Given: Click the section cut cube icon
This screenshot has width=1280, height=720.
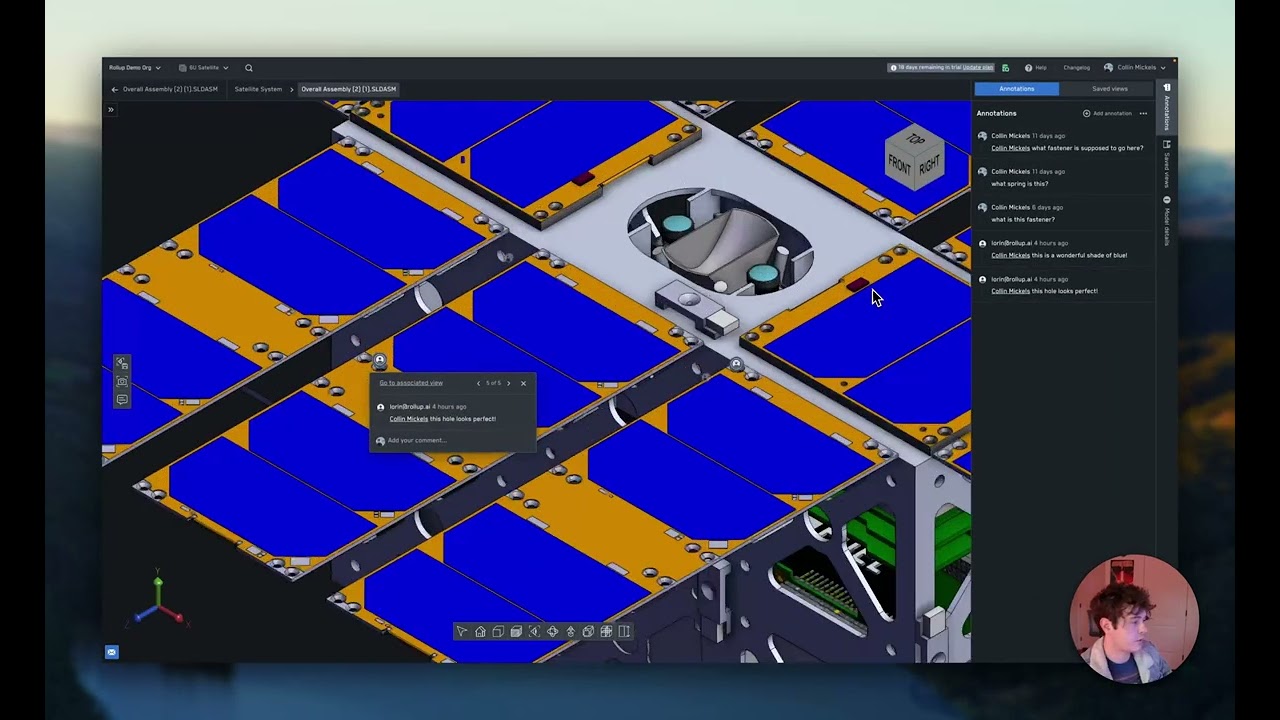Looking at the screenshot, I should (588, 631).
